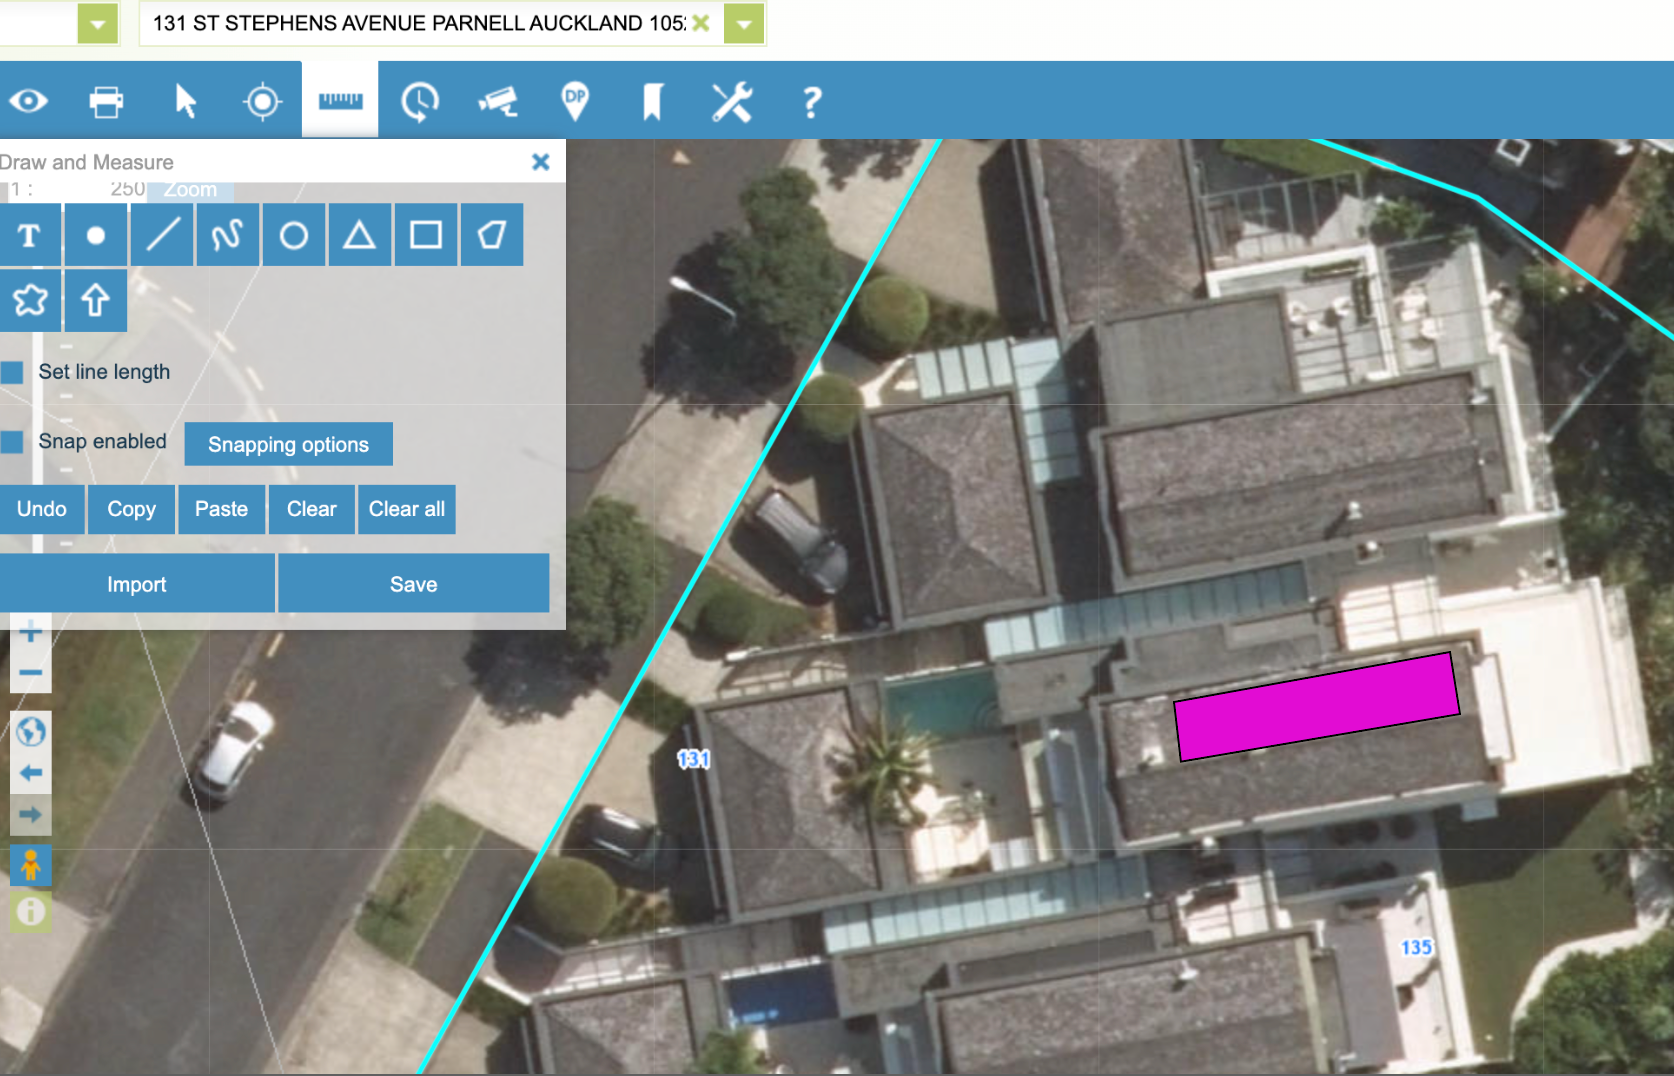This screenshot has width=1674, height=1076.
Task: Click the magenta drawn rectangle on the roof
Action: coord(1317,707)
